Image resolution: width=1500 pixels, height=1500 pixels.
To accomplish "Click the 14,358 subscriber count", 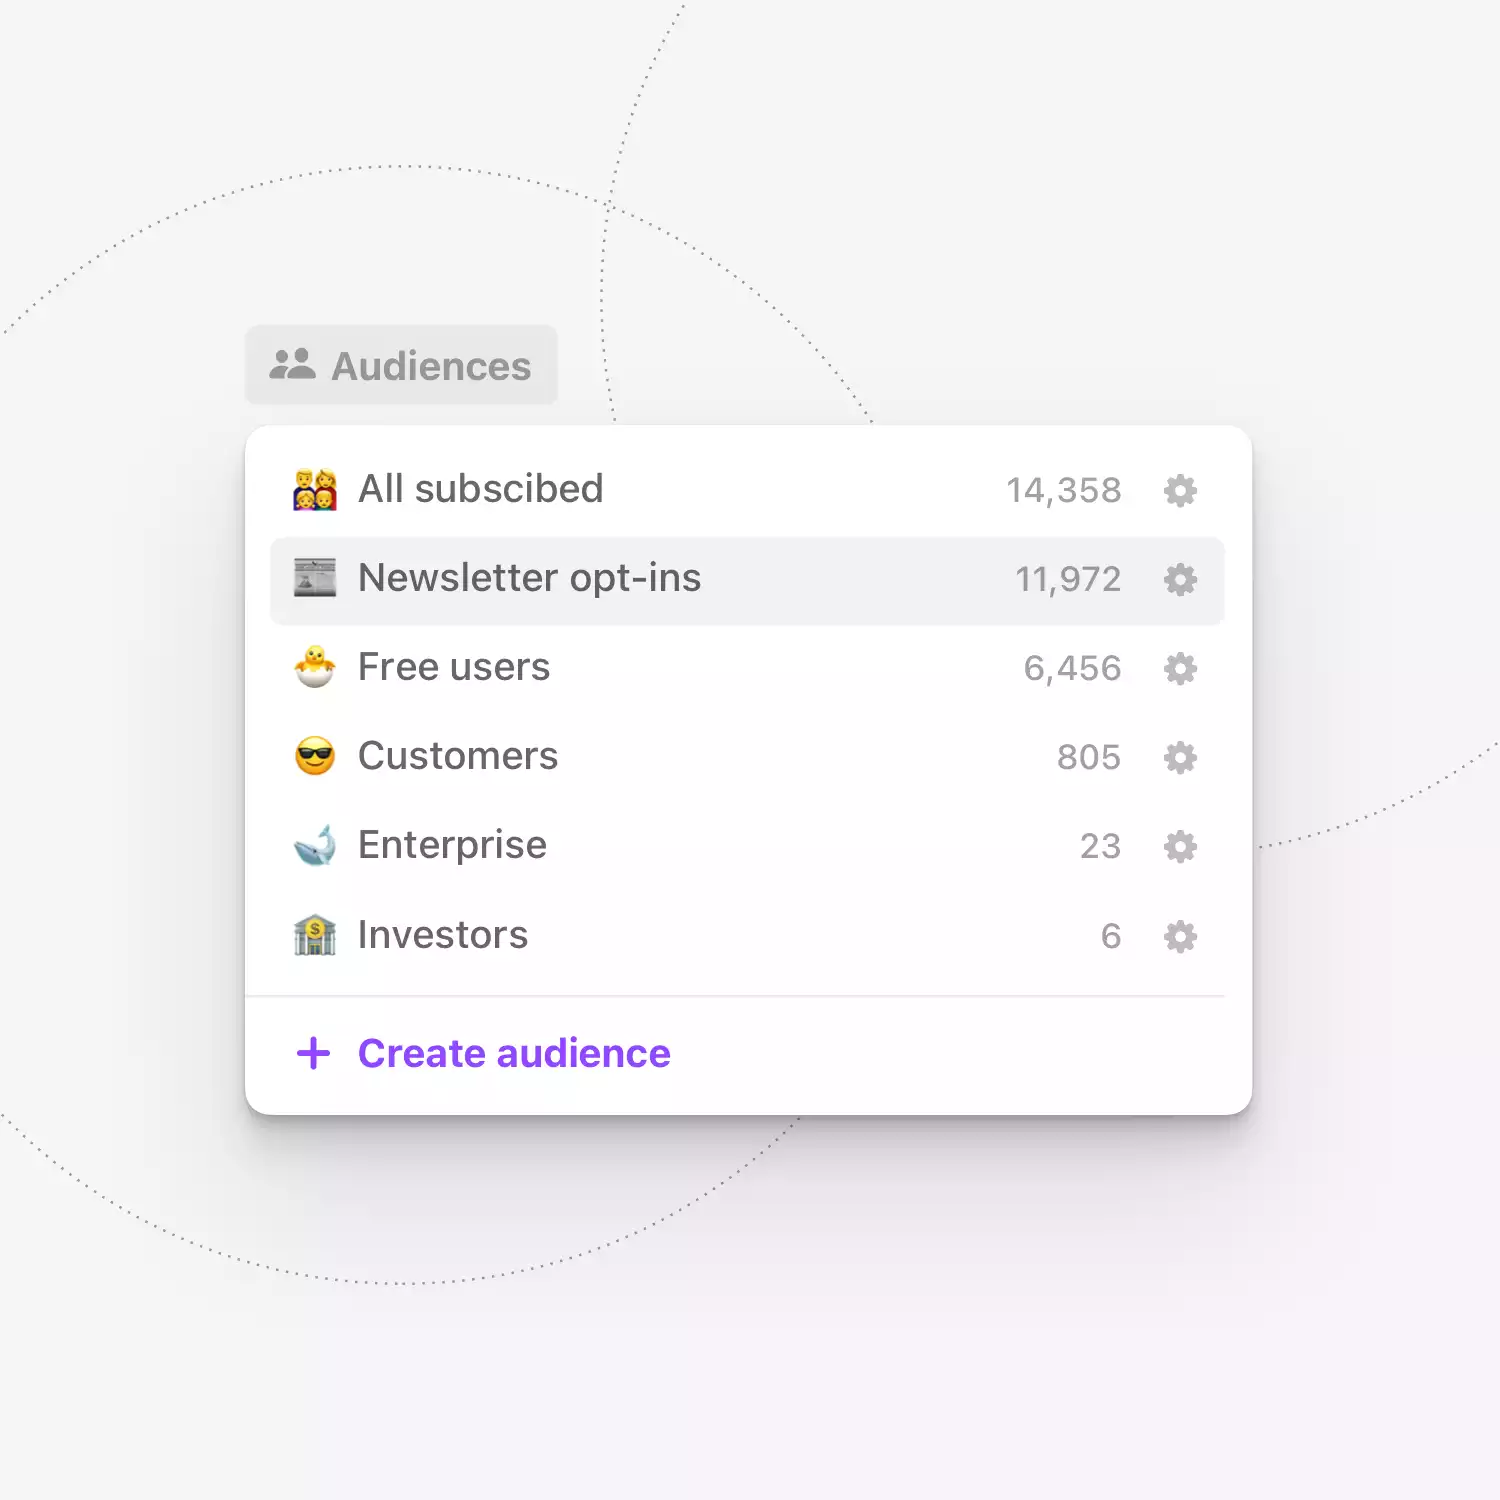I will pyautogui.click(x=1064, y=490).
